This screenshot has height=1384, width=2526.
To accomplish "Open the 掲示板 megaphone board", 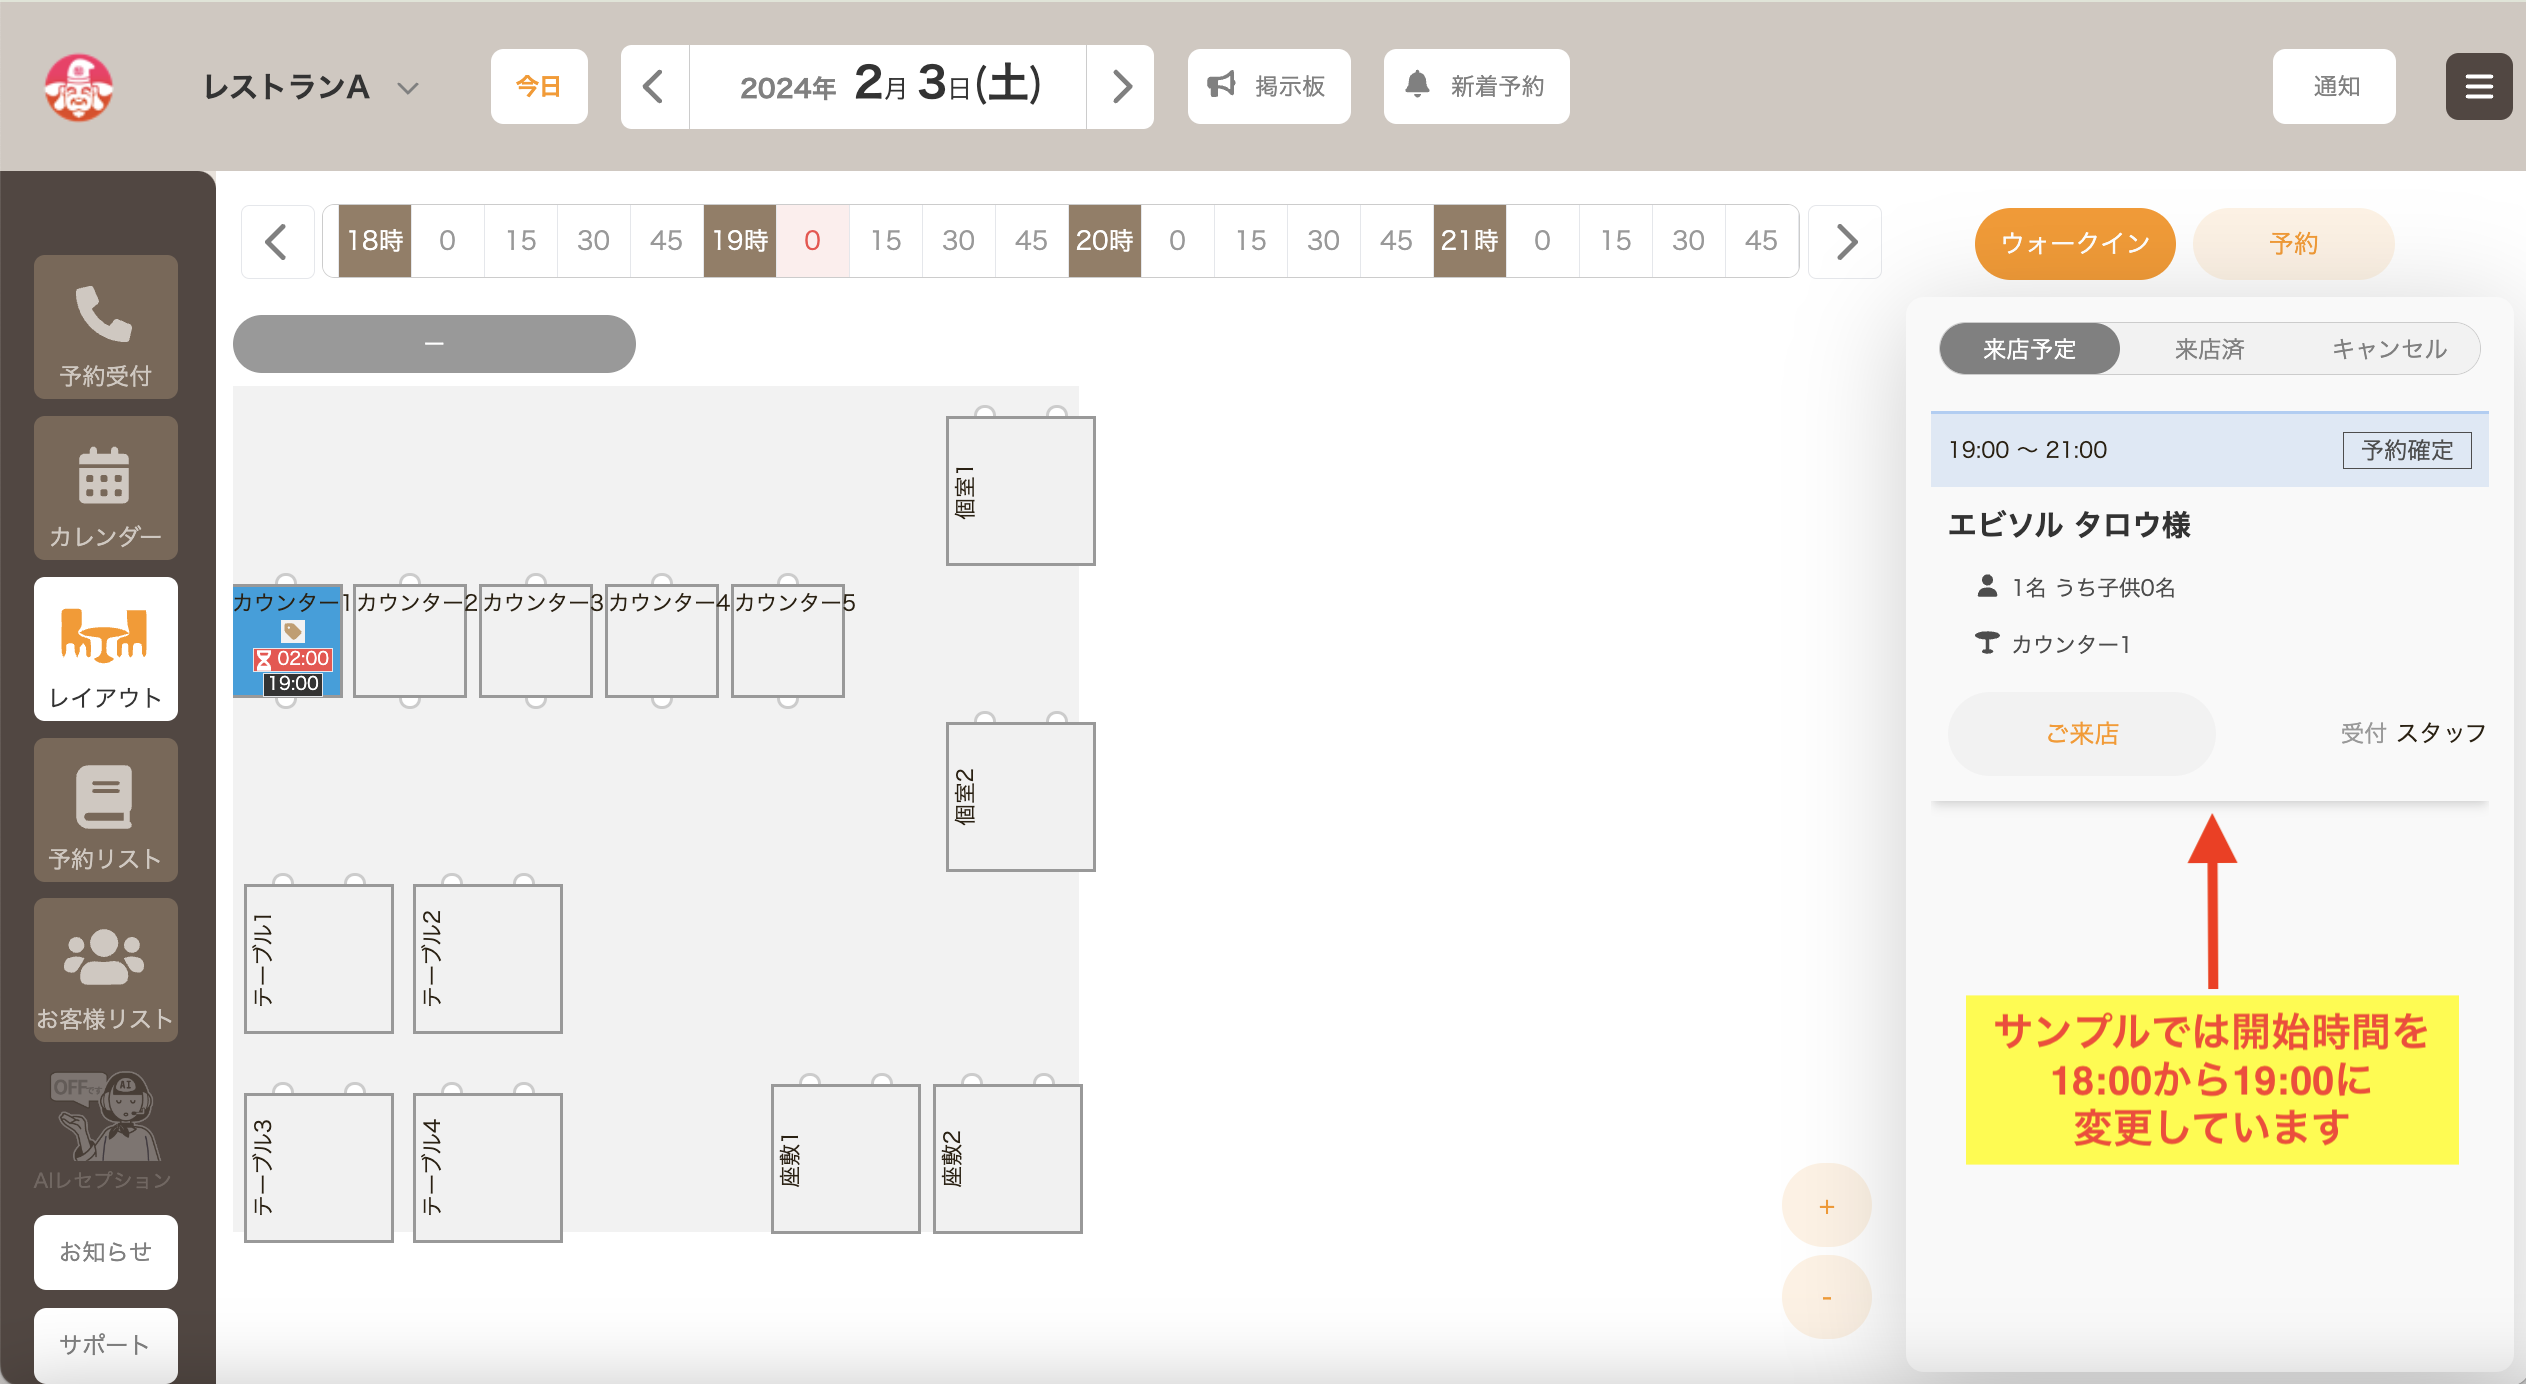I will [x=1268, y=87].
